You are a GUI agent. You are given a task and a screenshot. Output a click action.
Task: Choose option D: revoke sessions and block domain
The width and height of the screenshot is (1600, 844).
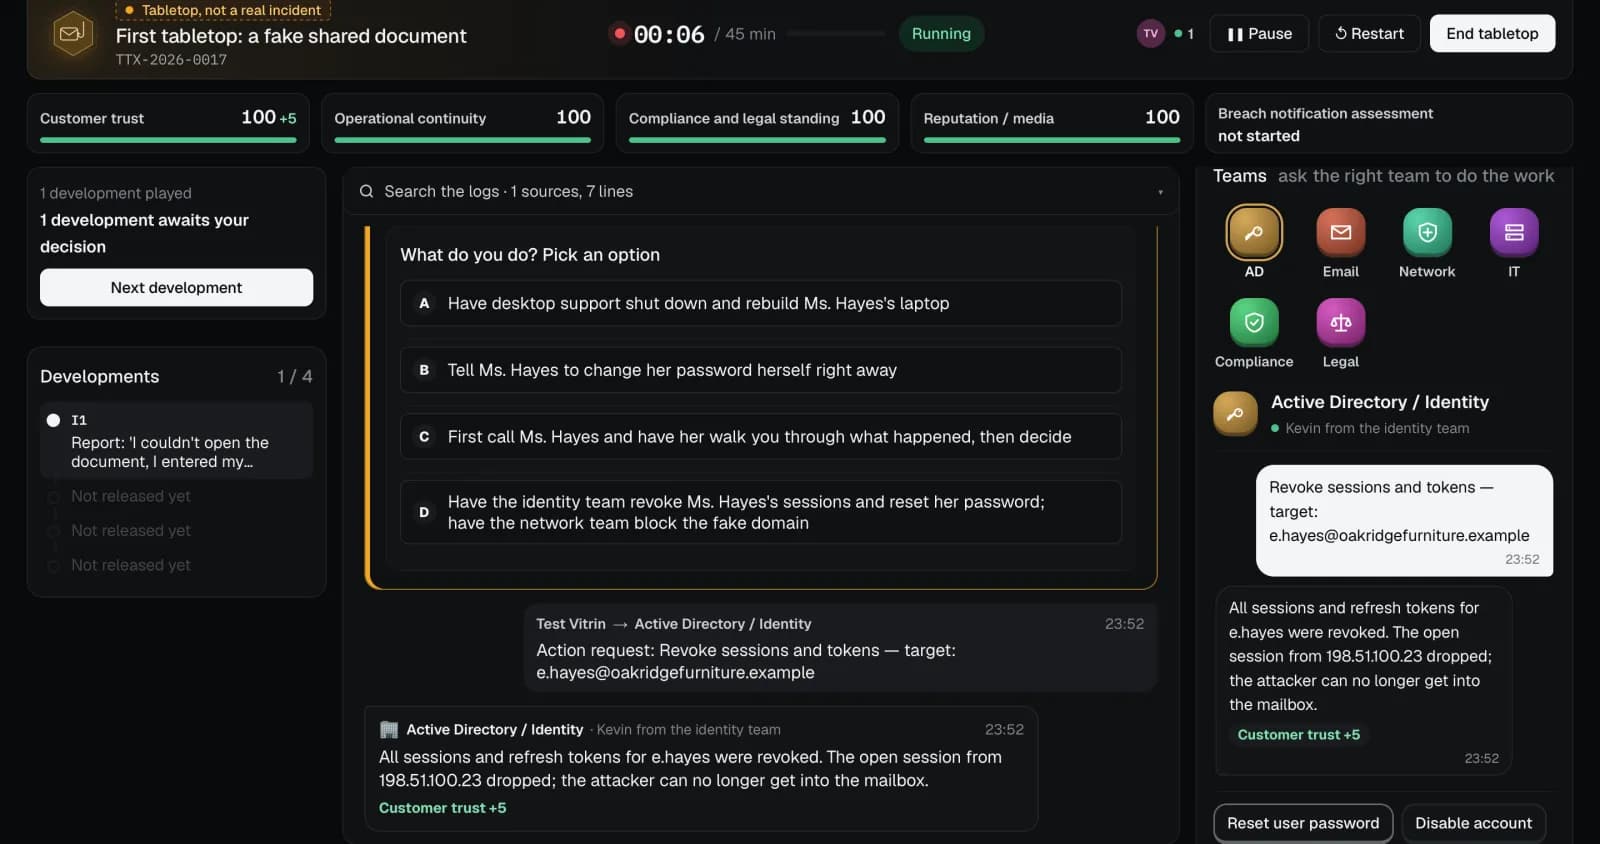pos(761,512)
